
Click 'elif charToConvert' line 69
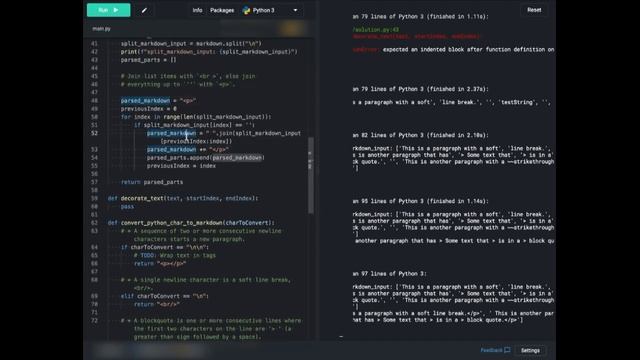[165, 296]
